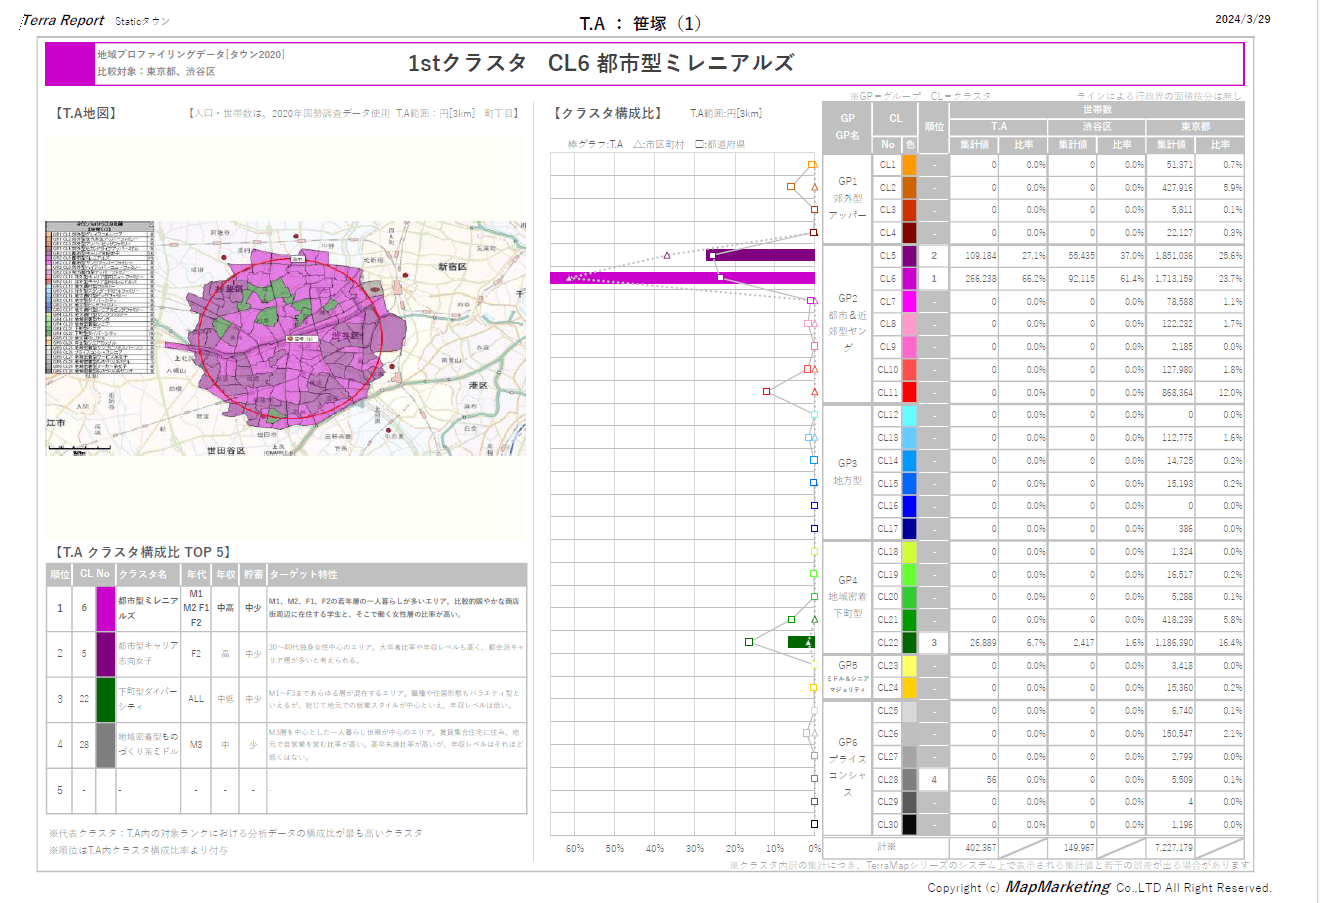Select the 東京都 column header
This screenshot has height=903, width=1320.
tap(1194, 127)
